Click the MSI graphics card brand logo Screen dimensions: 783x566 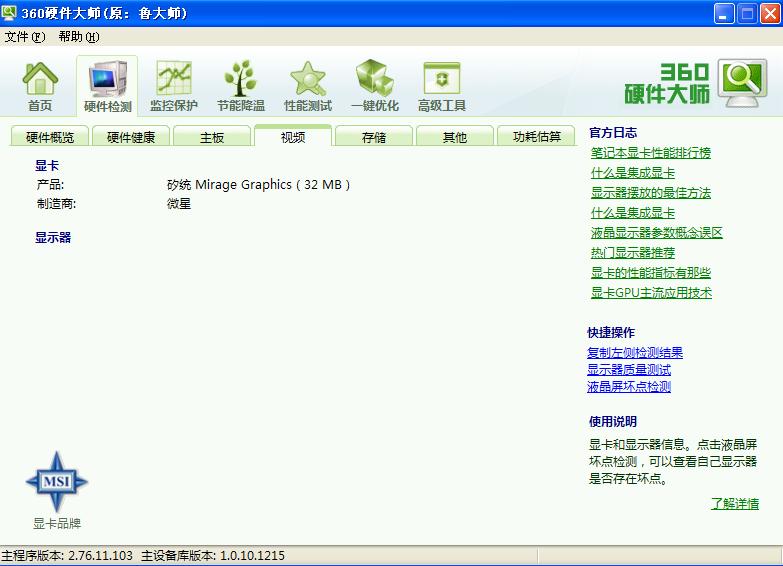(x=57, y=483)
